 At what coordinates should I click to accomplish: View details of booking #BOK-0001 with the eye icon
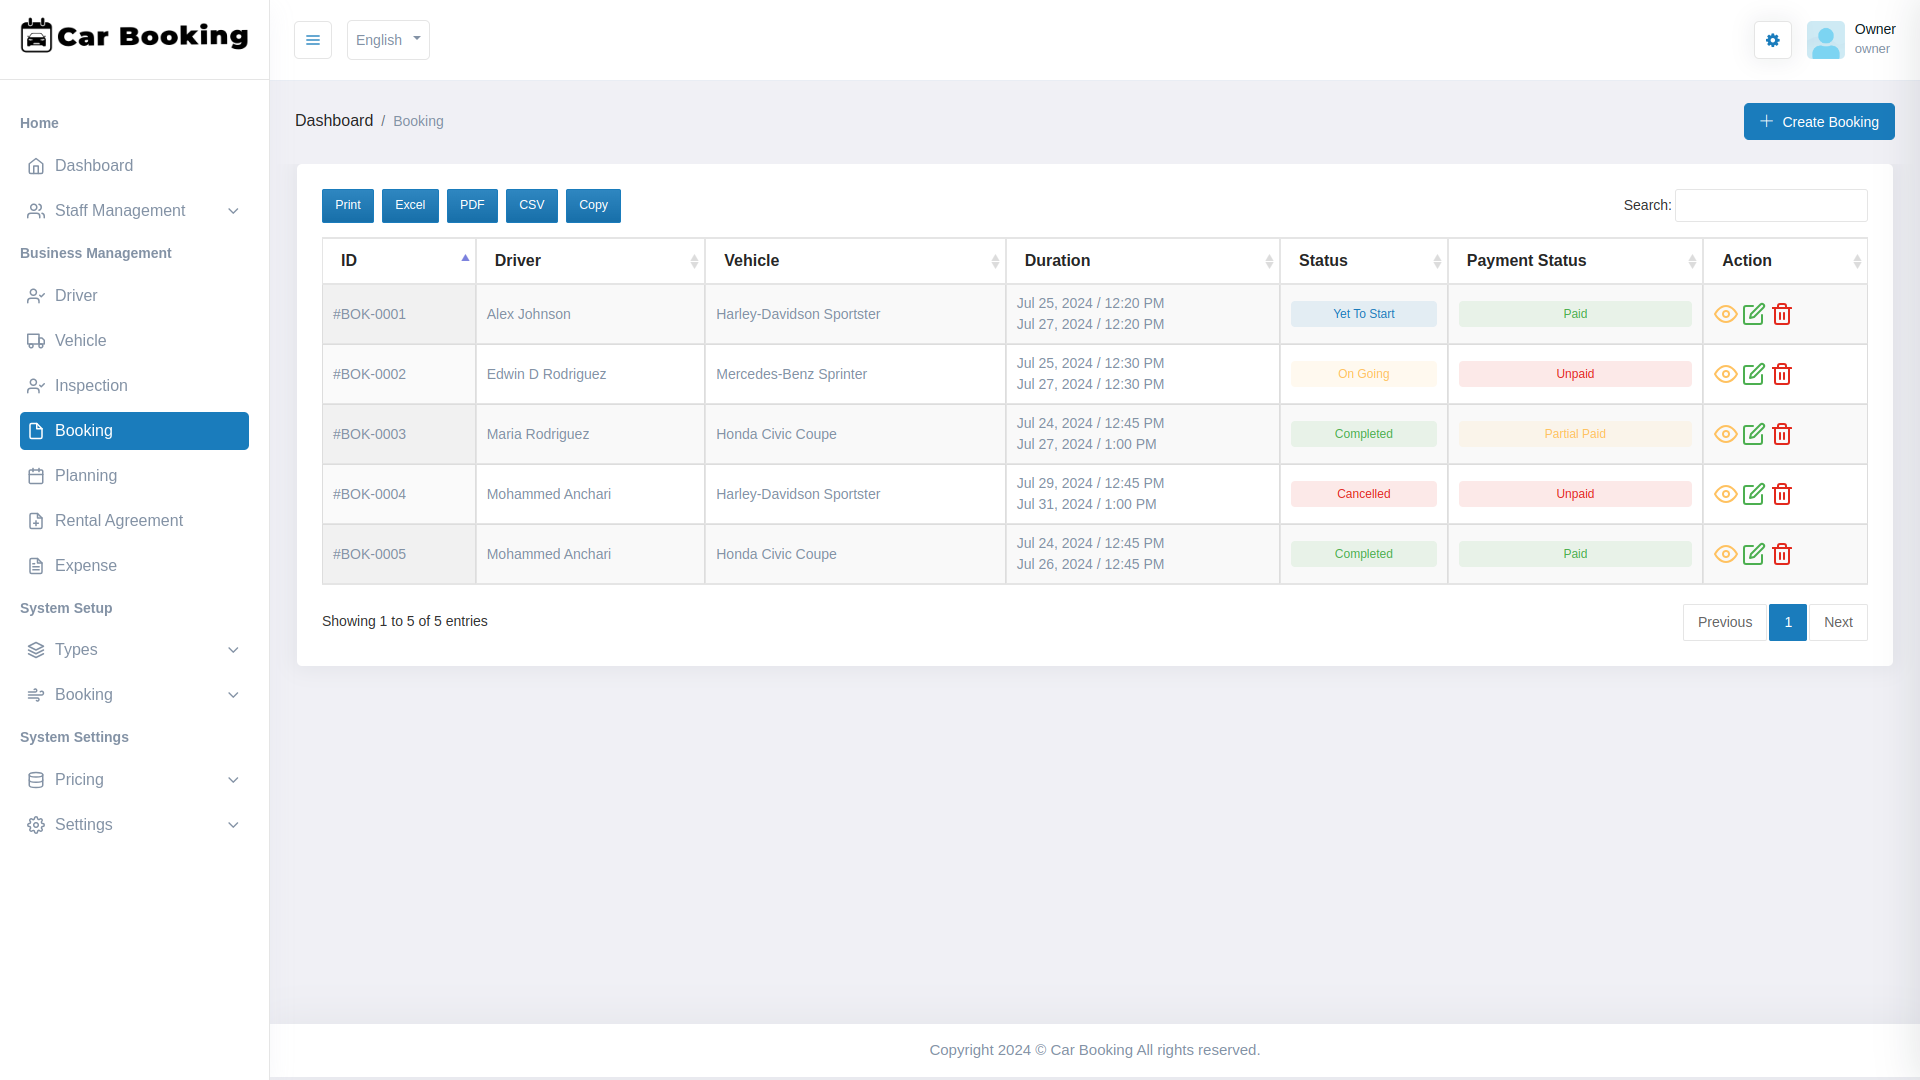[x=1726, y=314]
